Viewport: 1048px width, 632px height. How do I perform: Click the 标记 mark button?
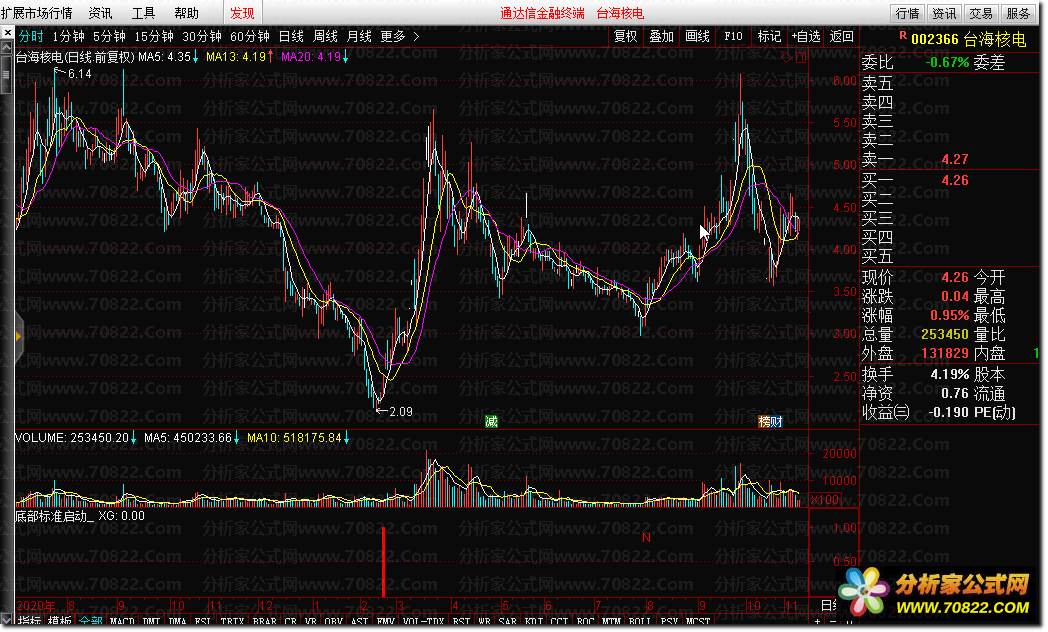coord(769,36)
